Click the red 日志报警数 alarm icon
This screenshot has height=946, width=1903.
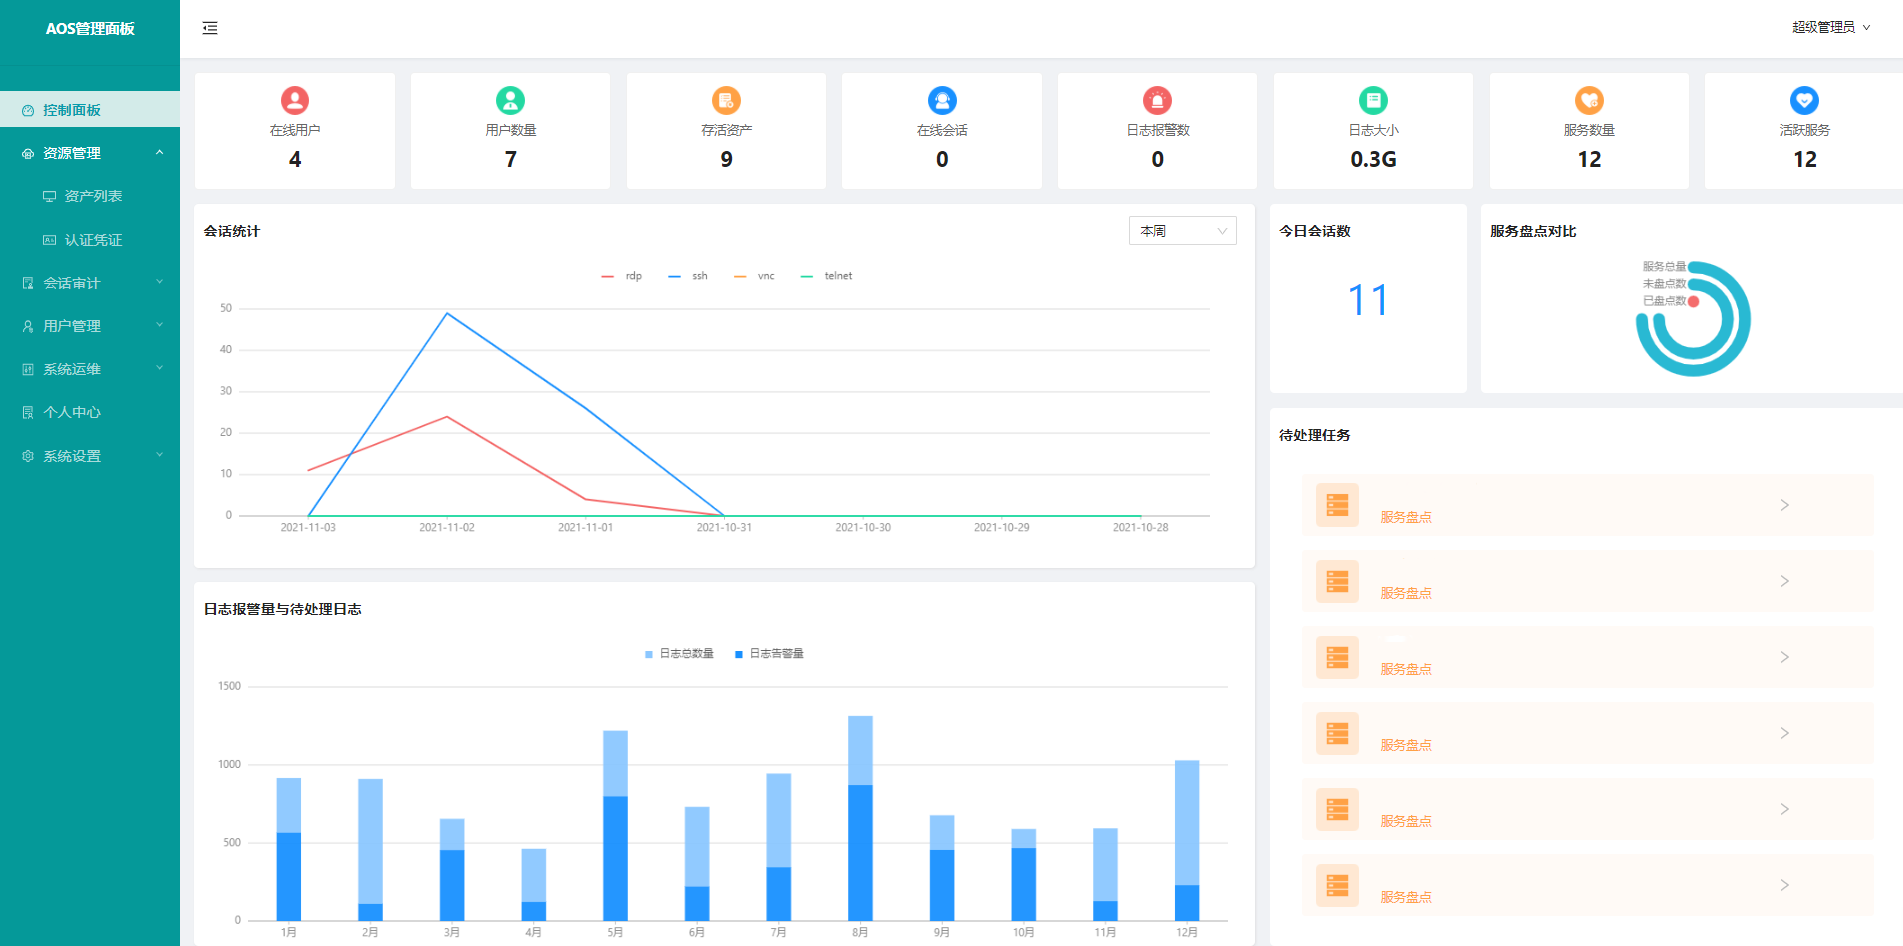[1157, 100]
